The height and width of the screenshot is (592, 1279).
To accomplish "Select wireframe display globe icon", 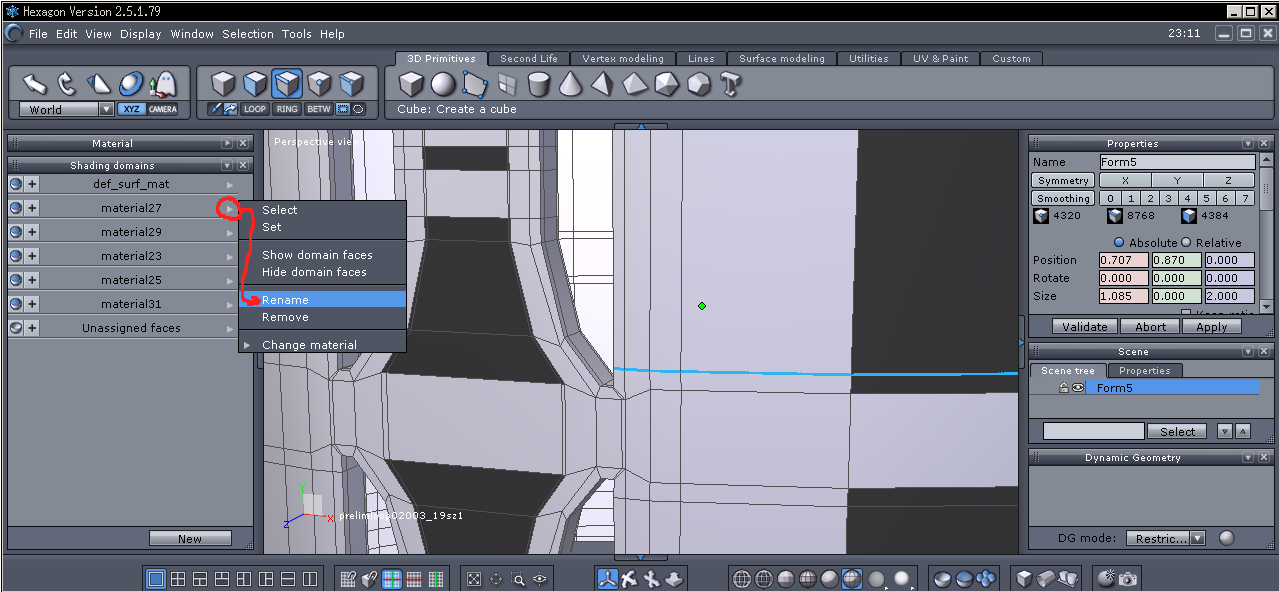I will [x=742, y=578].
